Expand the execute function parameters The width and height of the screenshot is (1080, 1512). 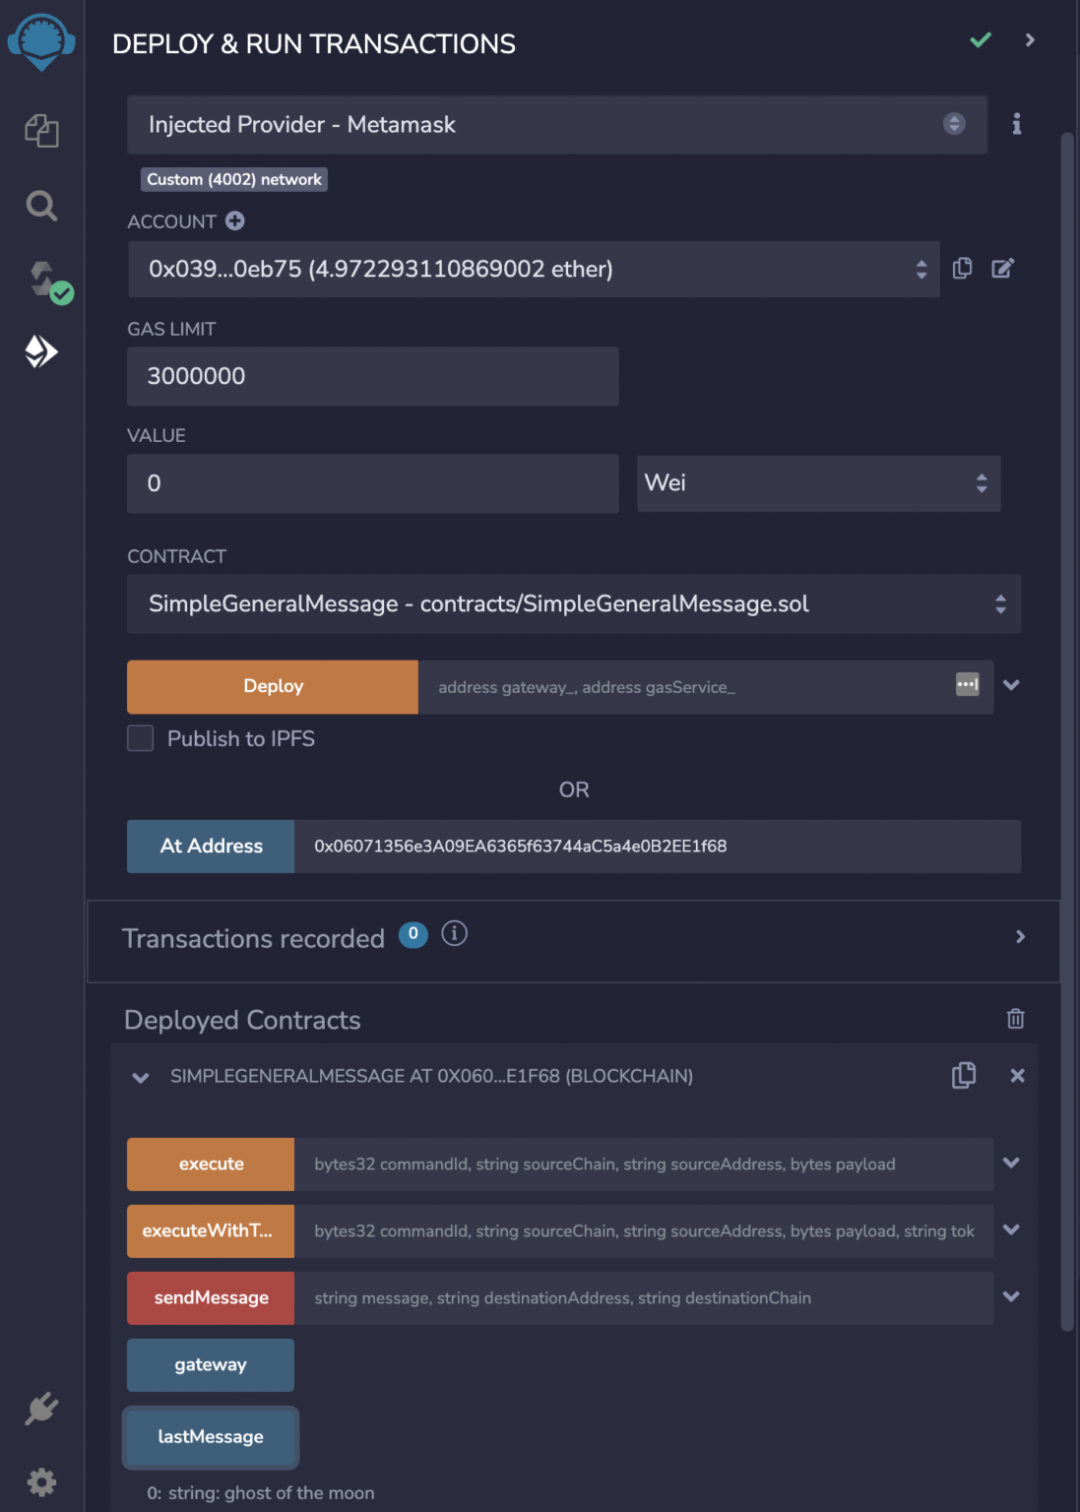click(x=1011, y=1163)
